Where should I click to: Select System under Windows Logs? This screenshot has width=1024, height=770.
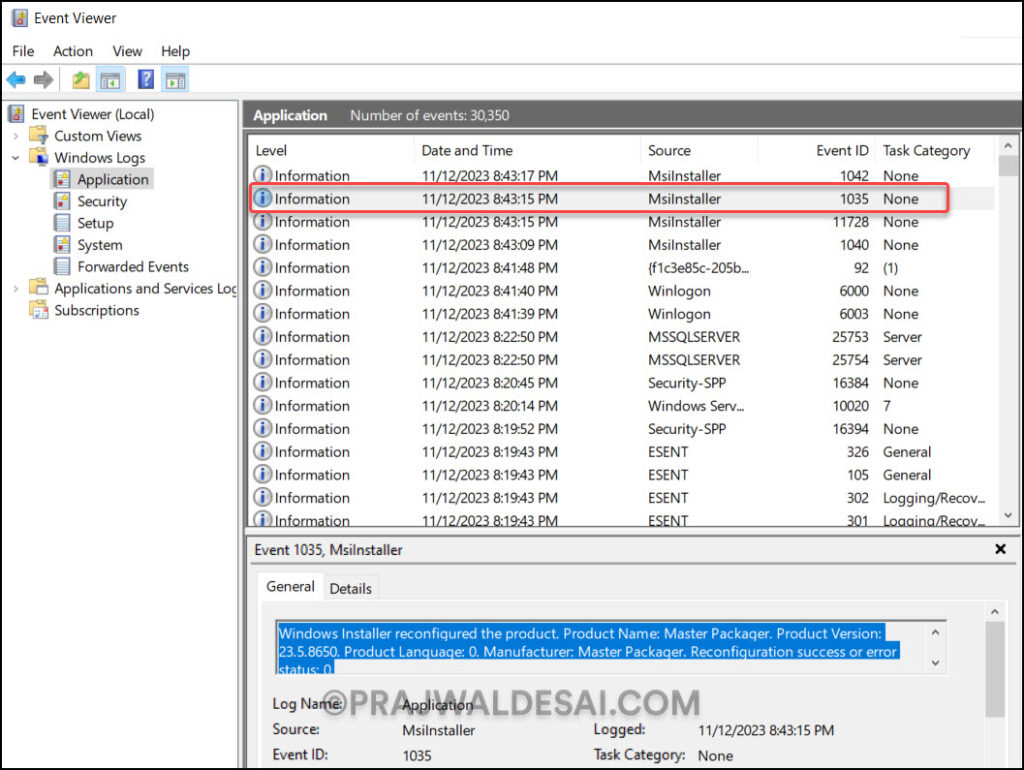click(x=100, y=245)
